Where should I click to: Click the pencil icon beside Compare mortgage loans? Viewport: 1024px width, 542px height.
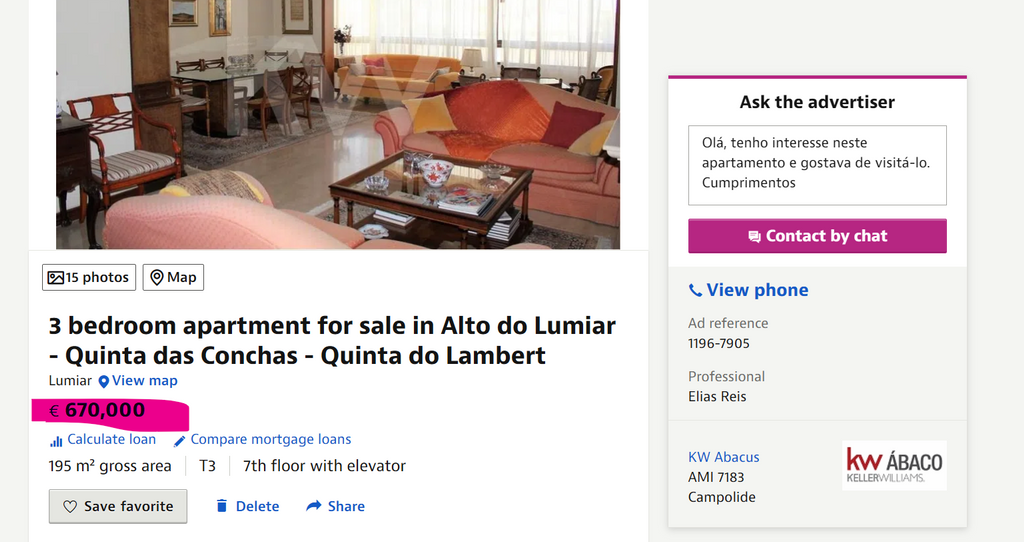pyautogui.click(x=180, y=441)
